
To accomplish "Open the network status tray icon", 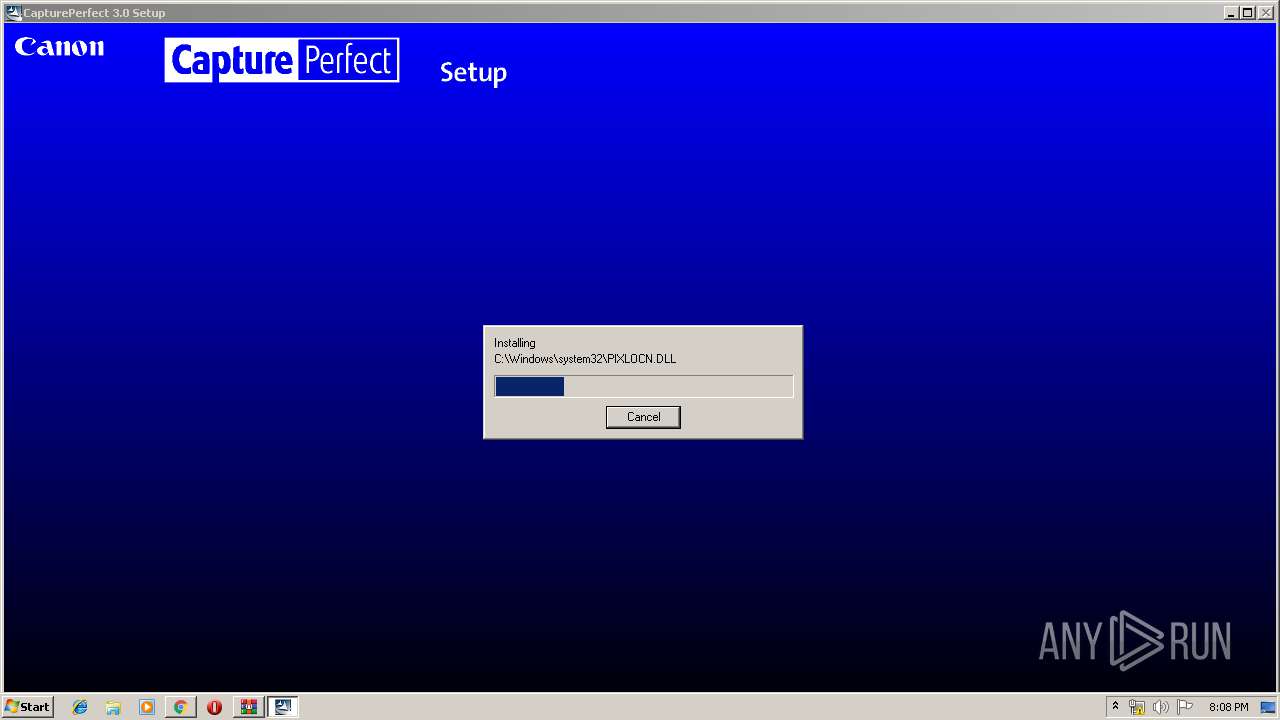I will tap(1137, 707).
